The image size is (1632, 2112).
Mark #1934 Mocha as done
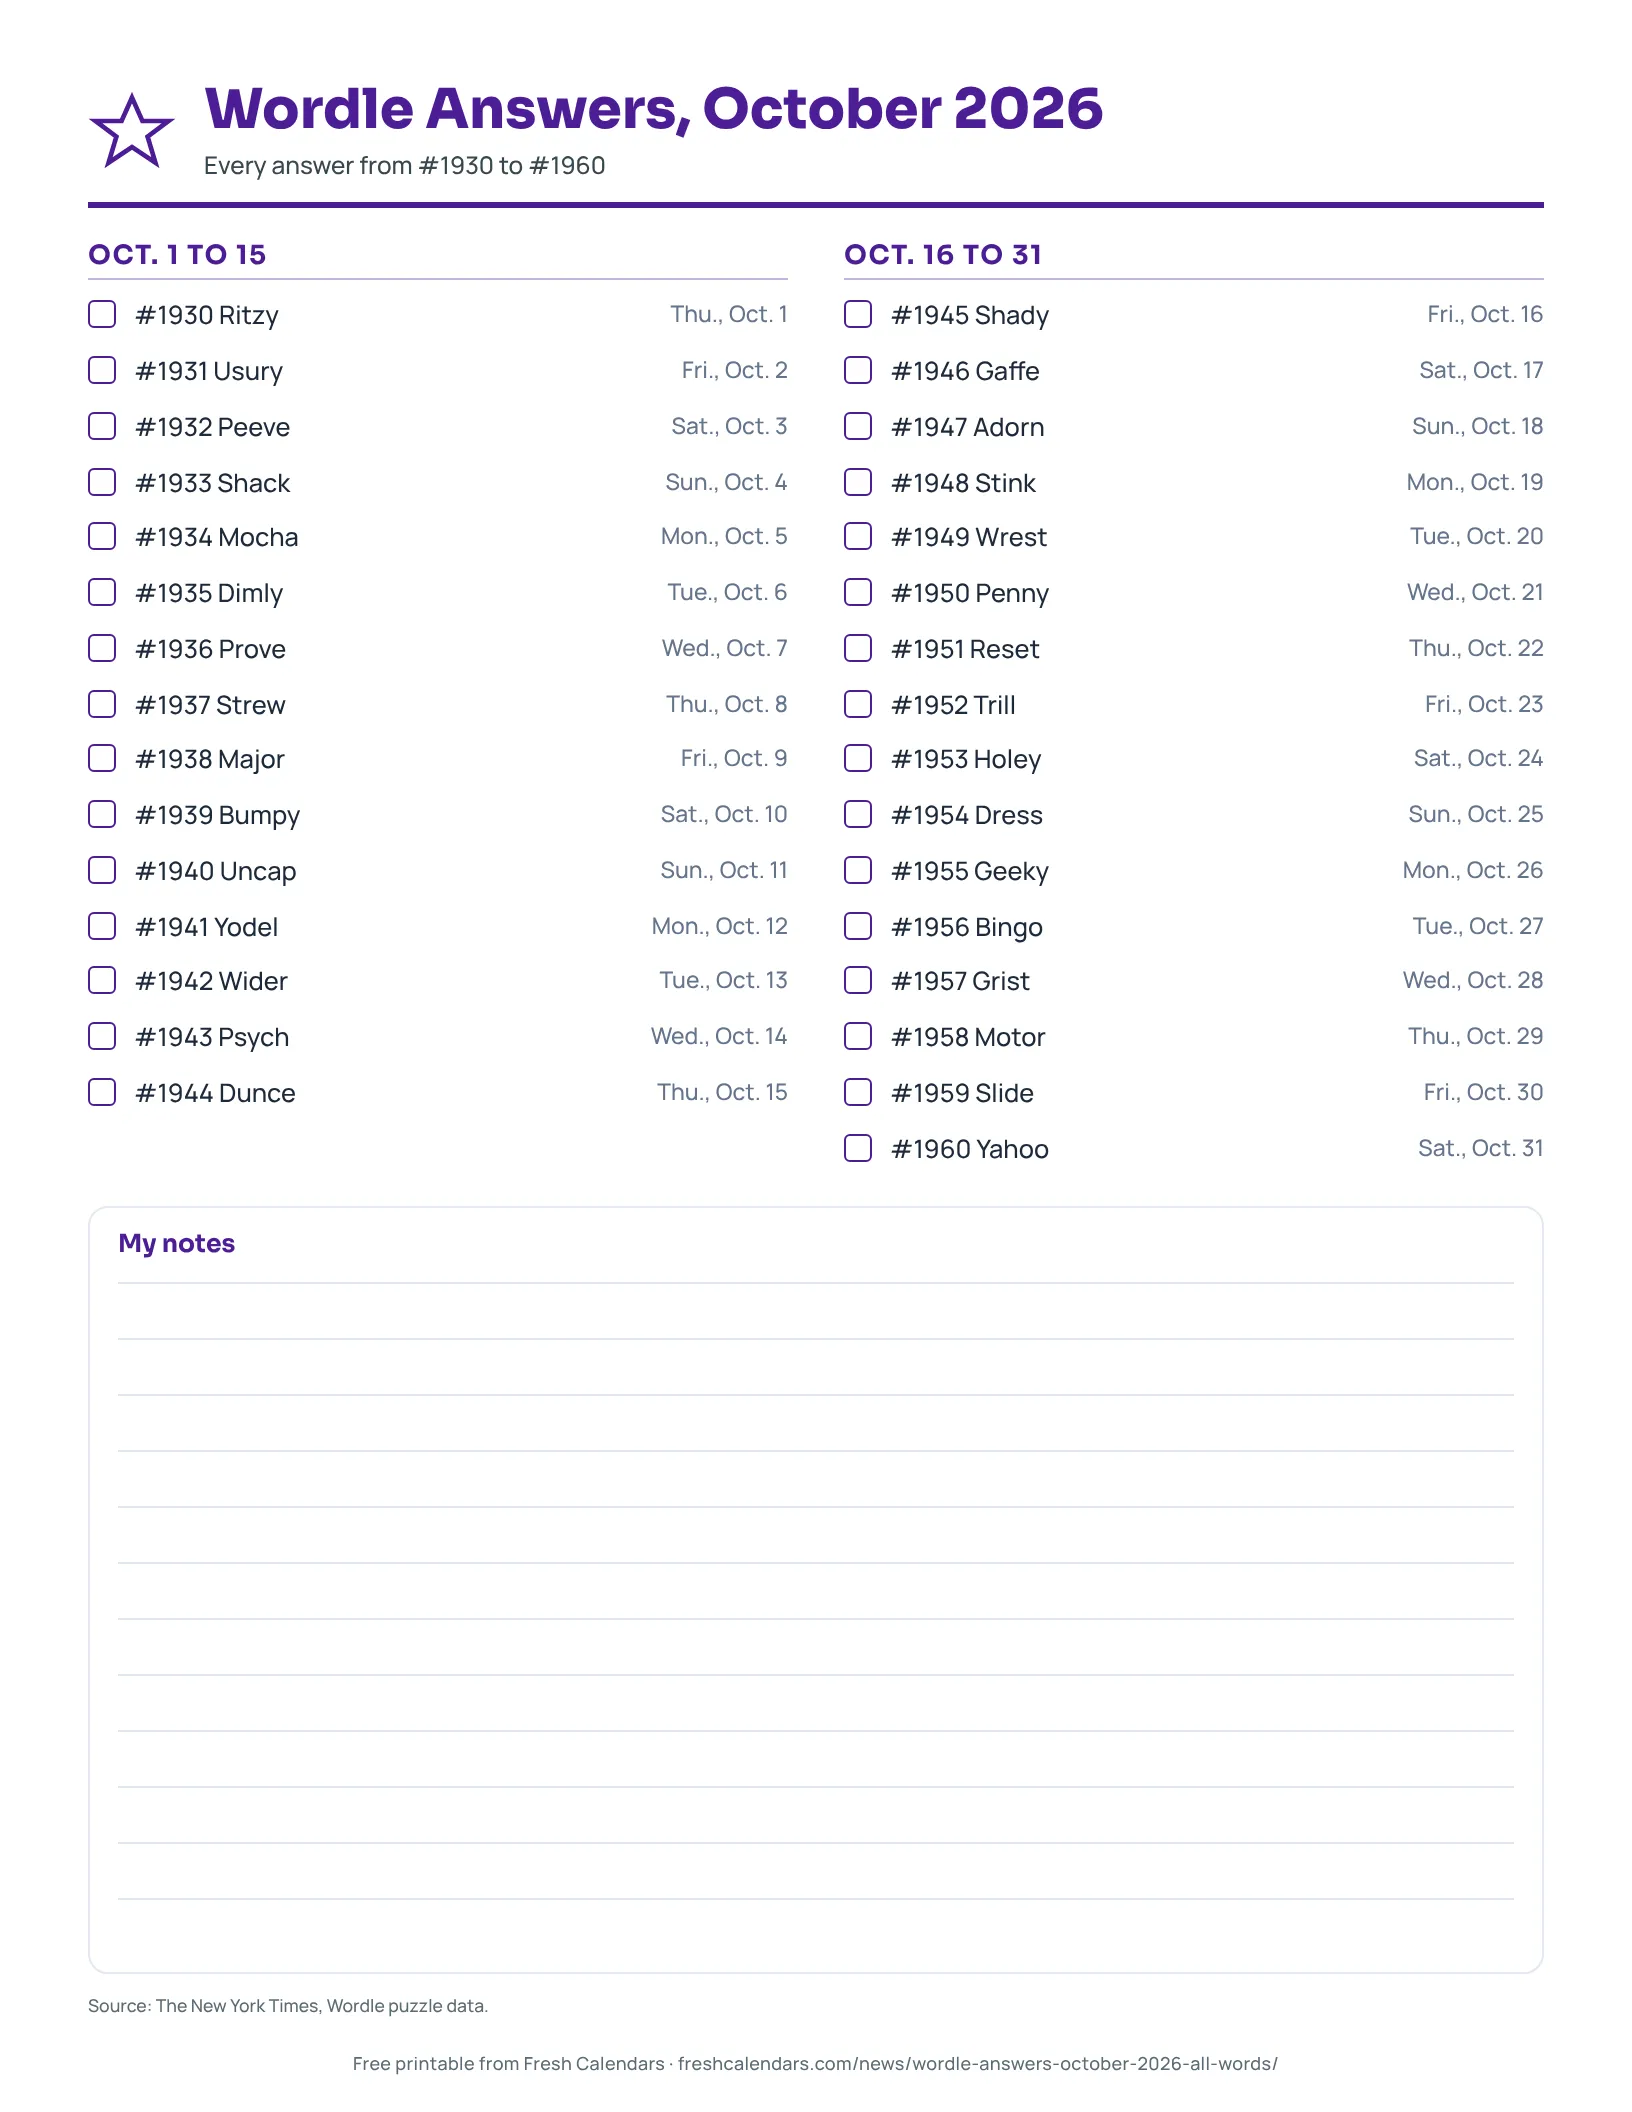coord(102,536)
